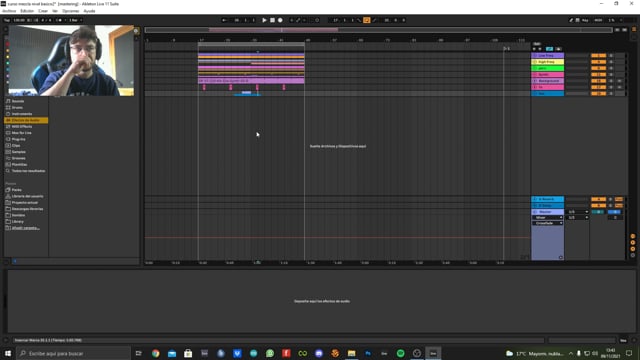Viewport: 640px width, 360px height.
Task: Click the Añadir carpeta link
Action: [25, 228]
